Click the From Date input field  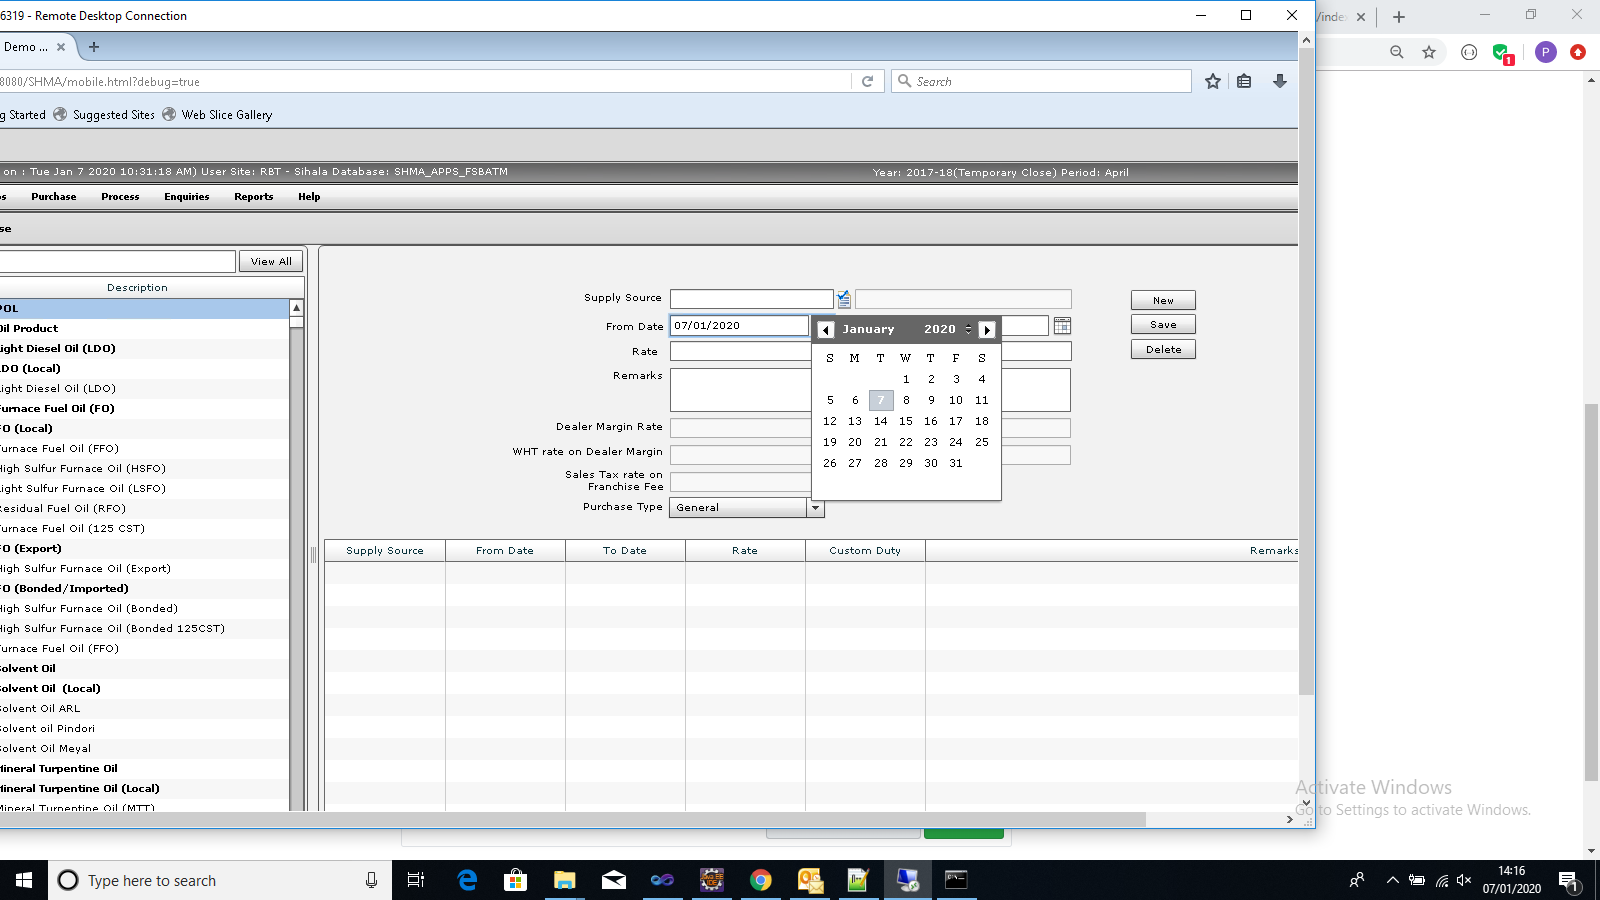point(739,325)
